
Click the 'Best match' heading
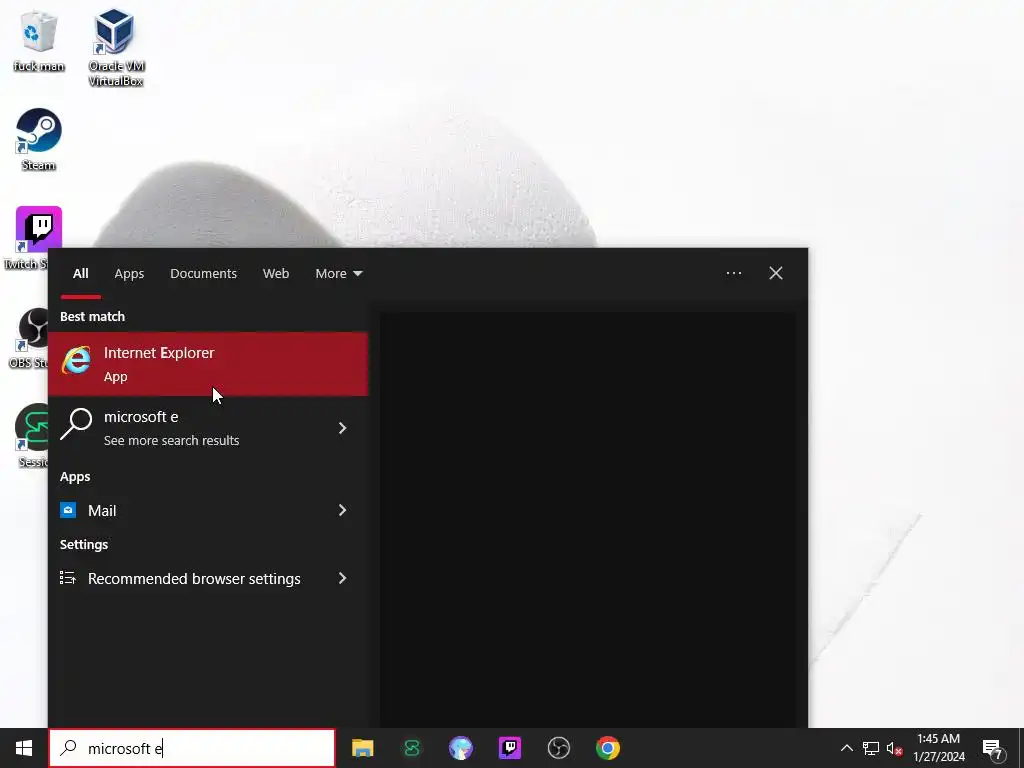click(x=92, y=316)
